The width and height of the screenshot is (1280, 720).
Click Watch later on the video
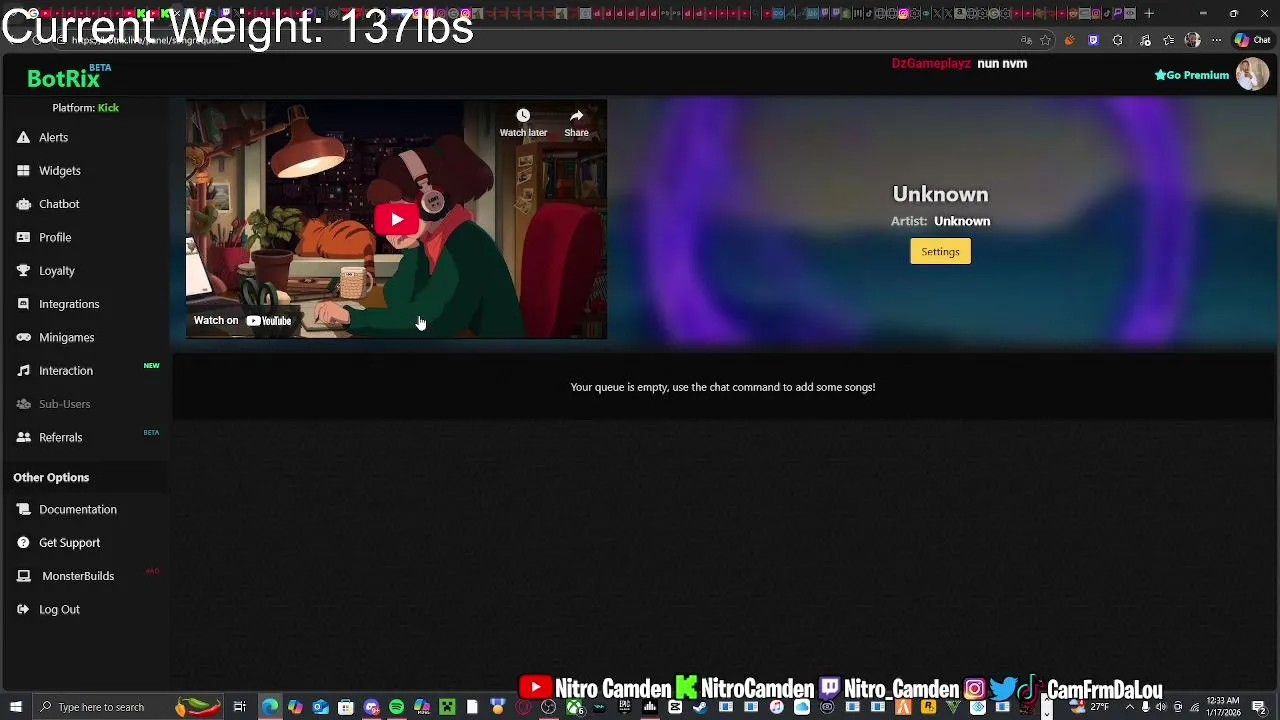523,123
